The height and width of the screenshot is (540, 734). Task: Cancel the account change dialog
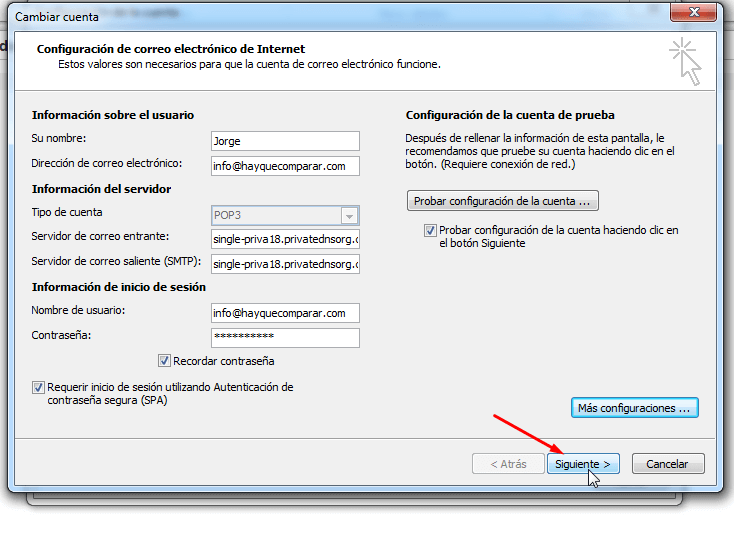[x=667, y=464]
